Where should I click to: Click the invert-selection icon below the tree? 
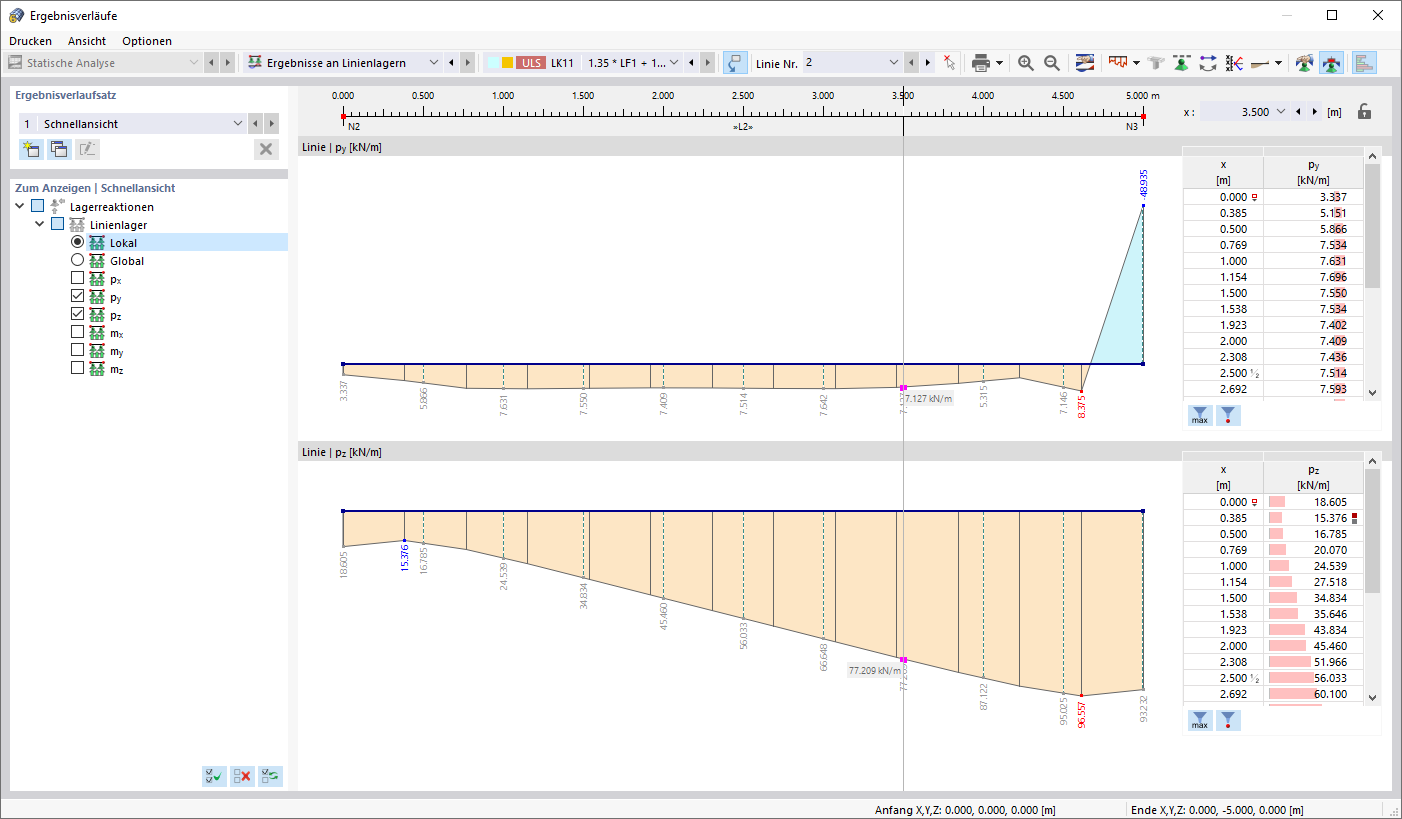point(270,775)
